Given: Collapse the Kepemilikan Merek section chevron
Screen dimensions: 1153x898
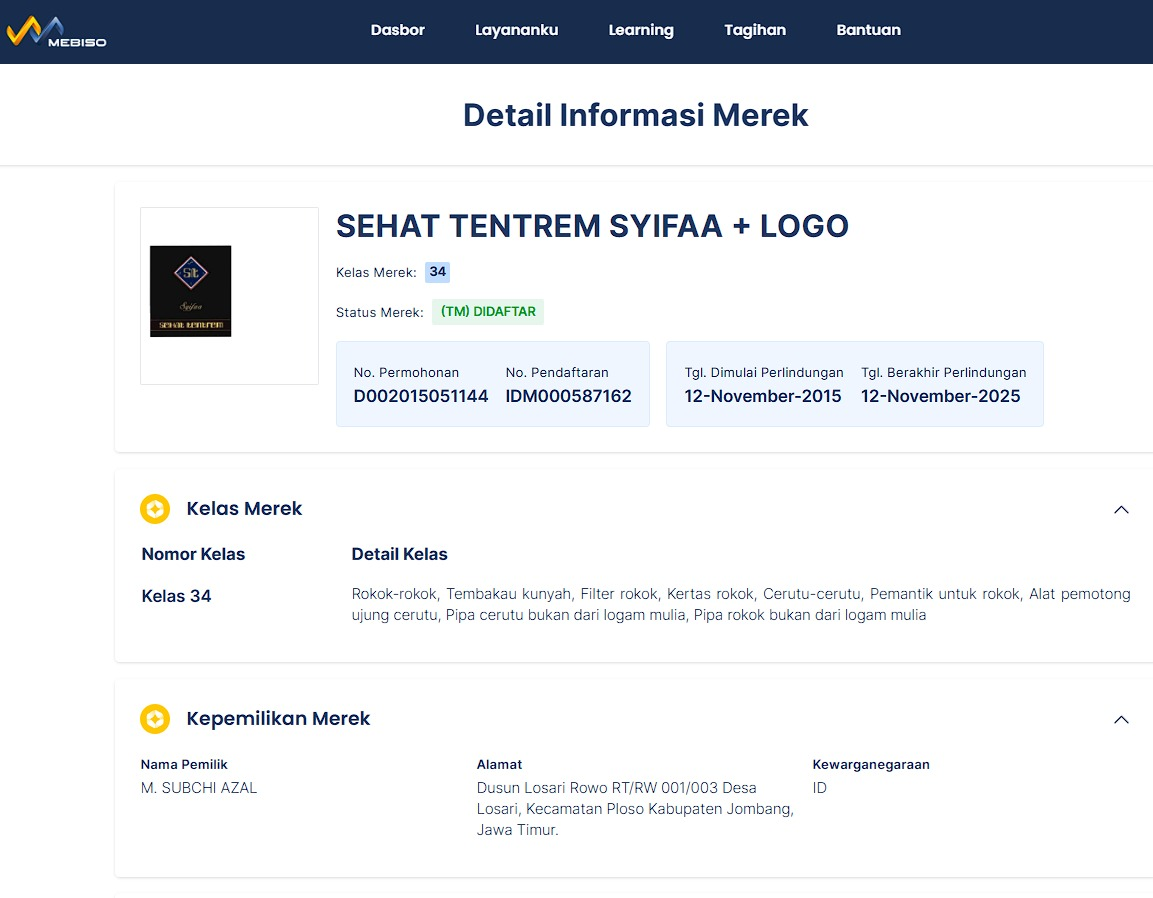Looking at the screenshot, I should (1121, 719).
